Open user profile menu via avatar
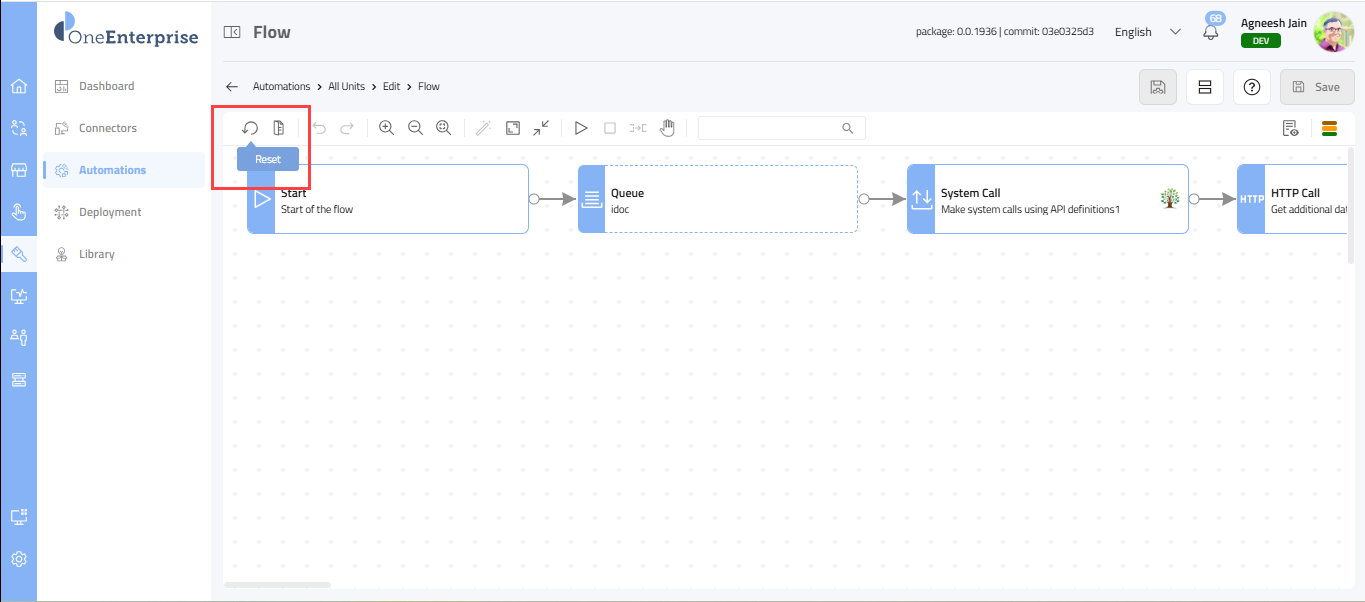 (x=1332, y=32)
